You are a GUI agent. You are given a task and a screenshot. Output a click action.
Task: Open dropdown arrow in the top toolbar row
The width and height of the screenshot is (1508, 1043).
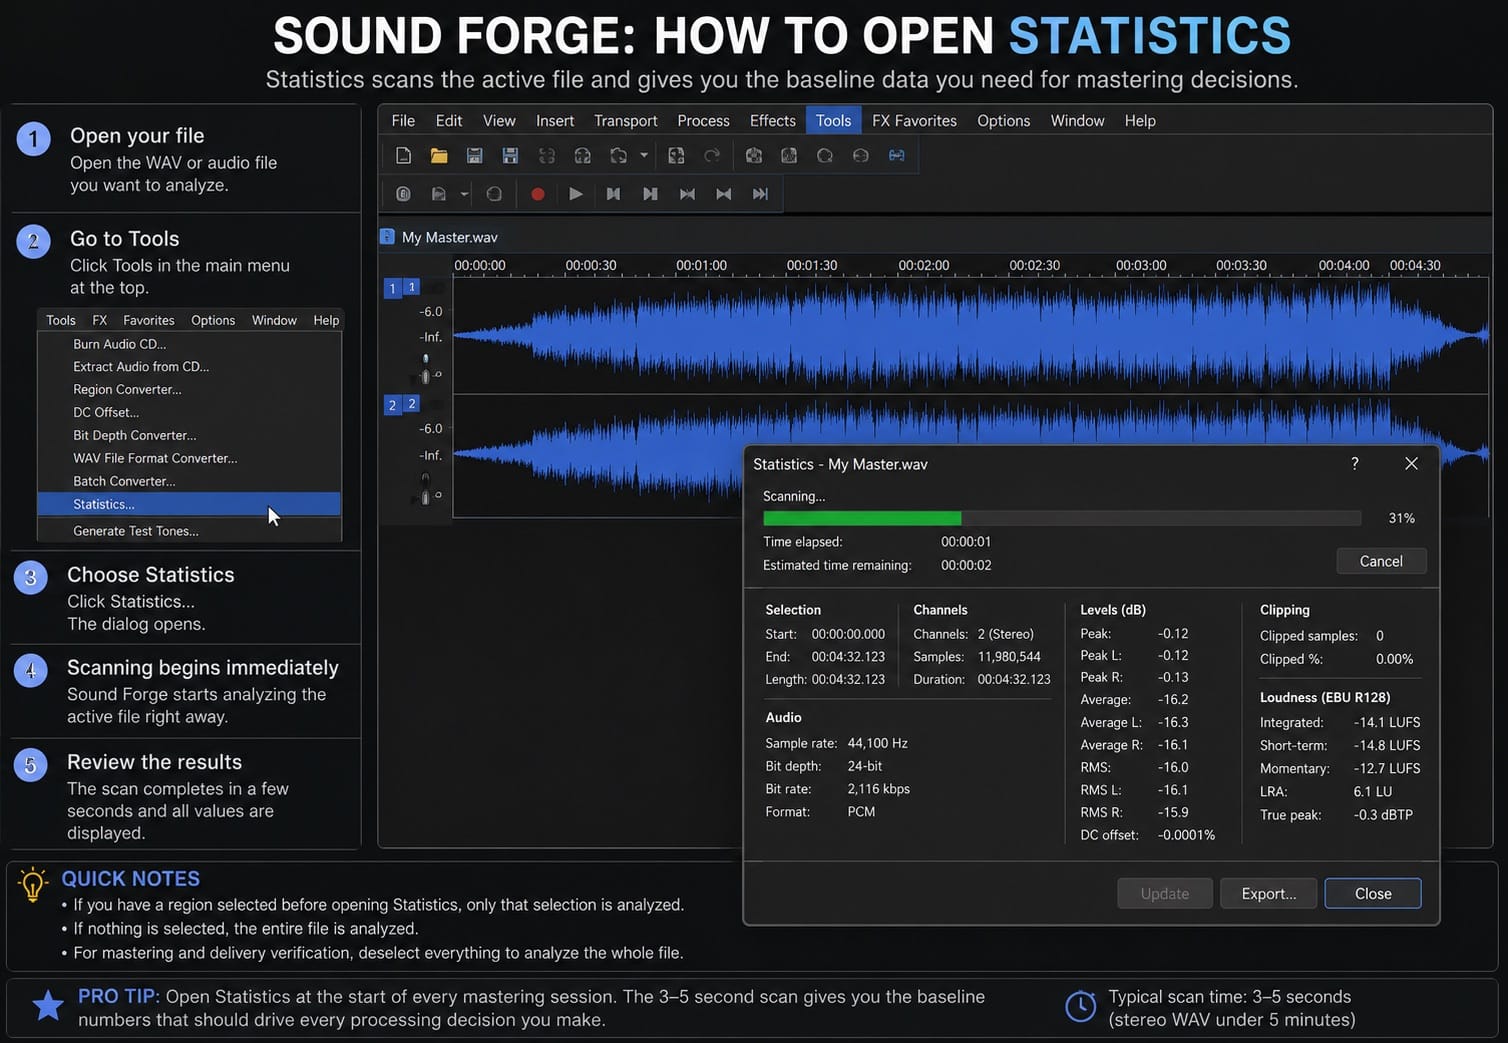(644, 155)
